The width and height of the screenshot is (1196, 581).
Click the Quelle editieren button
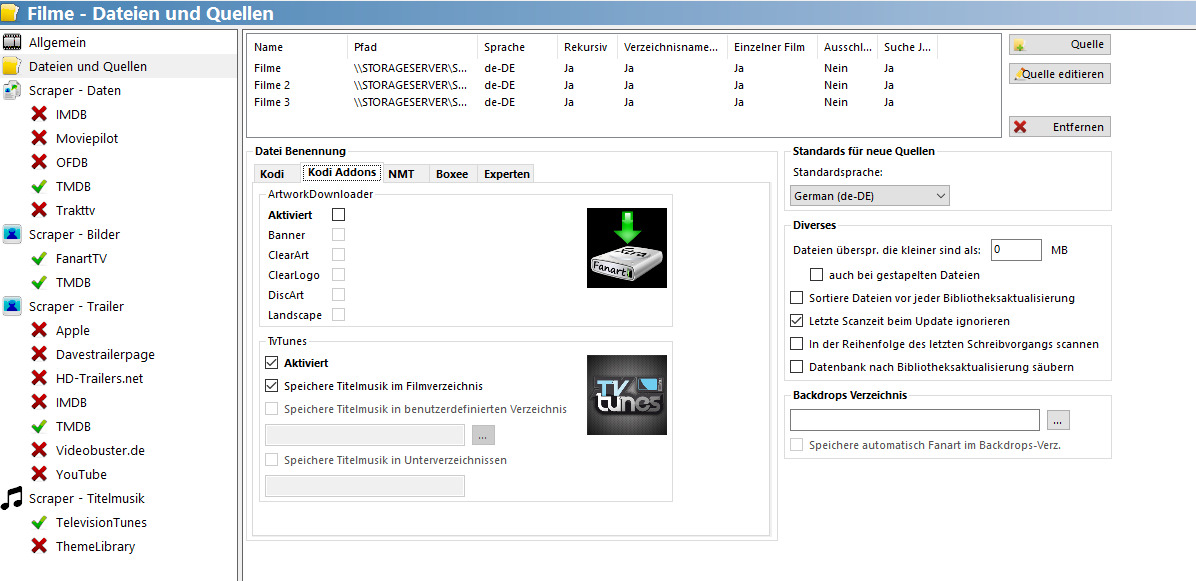pyautogui.click(x=1059, y=74)
